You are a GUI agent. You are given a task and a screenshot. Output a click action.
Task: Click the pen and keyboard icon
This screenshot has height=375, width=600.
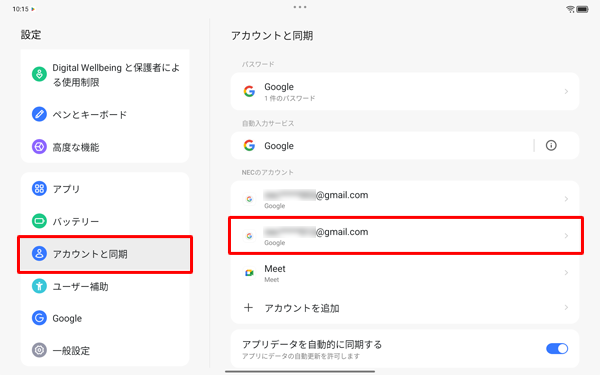(x=39, y=114)
